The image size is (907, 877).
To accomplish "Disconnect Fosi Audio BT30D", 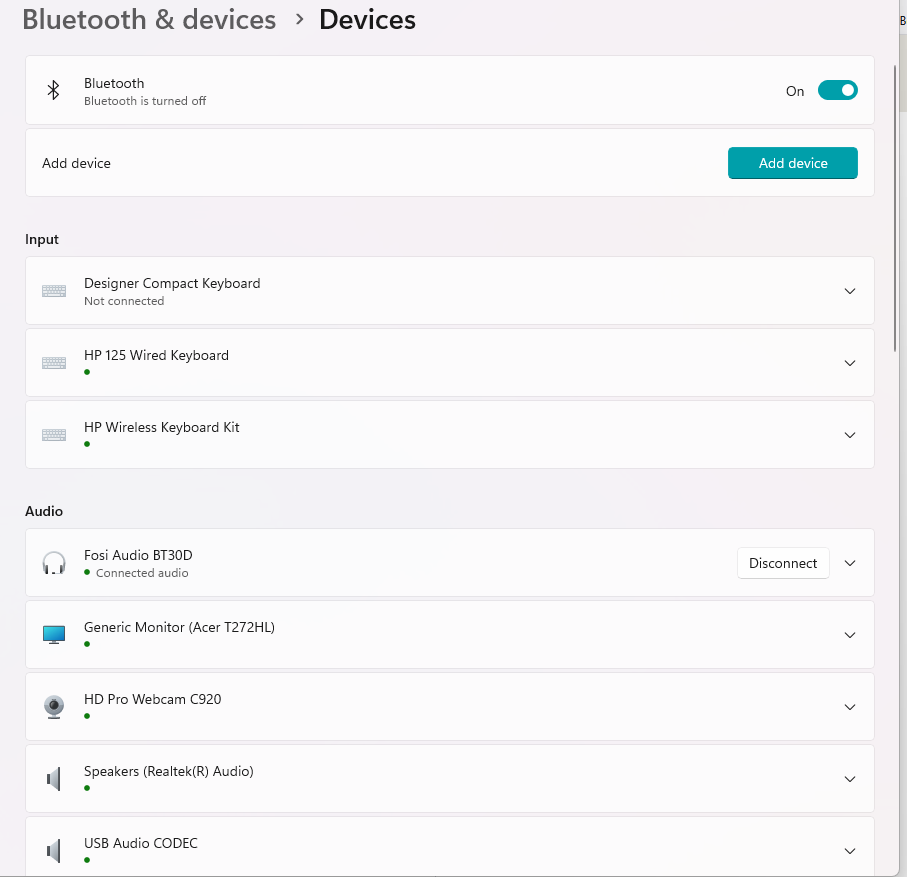I will 783,563.
